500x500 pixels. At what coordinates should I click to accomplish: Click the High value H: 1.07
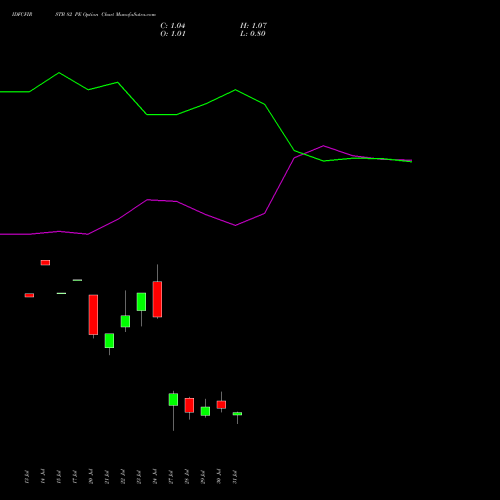(x=253, y=26)
